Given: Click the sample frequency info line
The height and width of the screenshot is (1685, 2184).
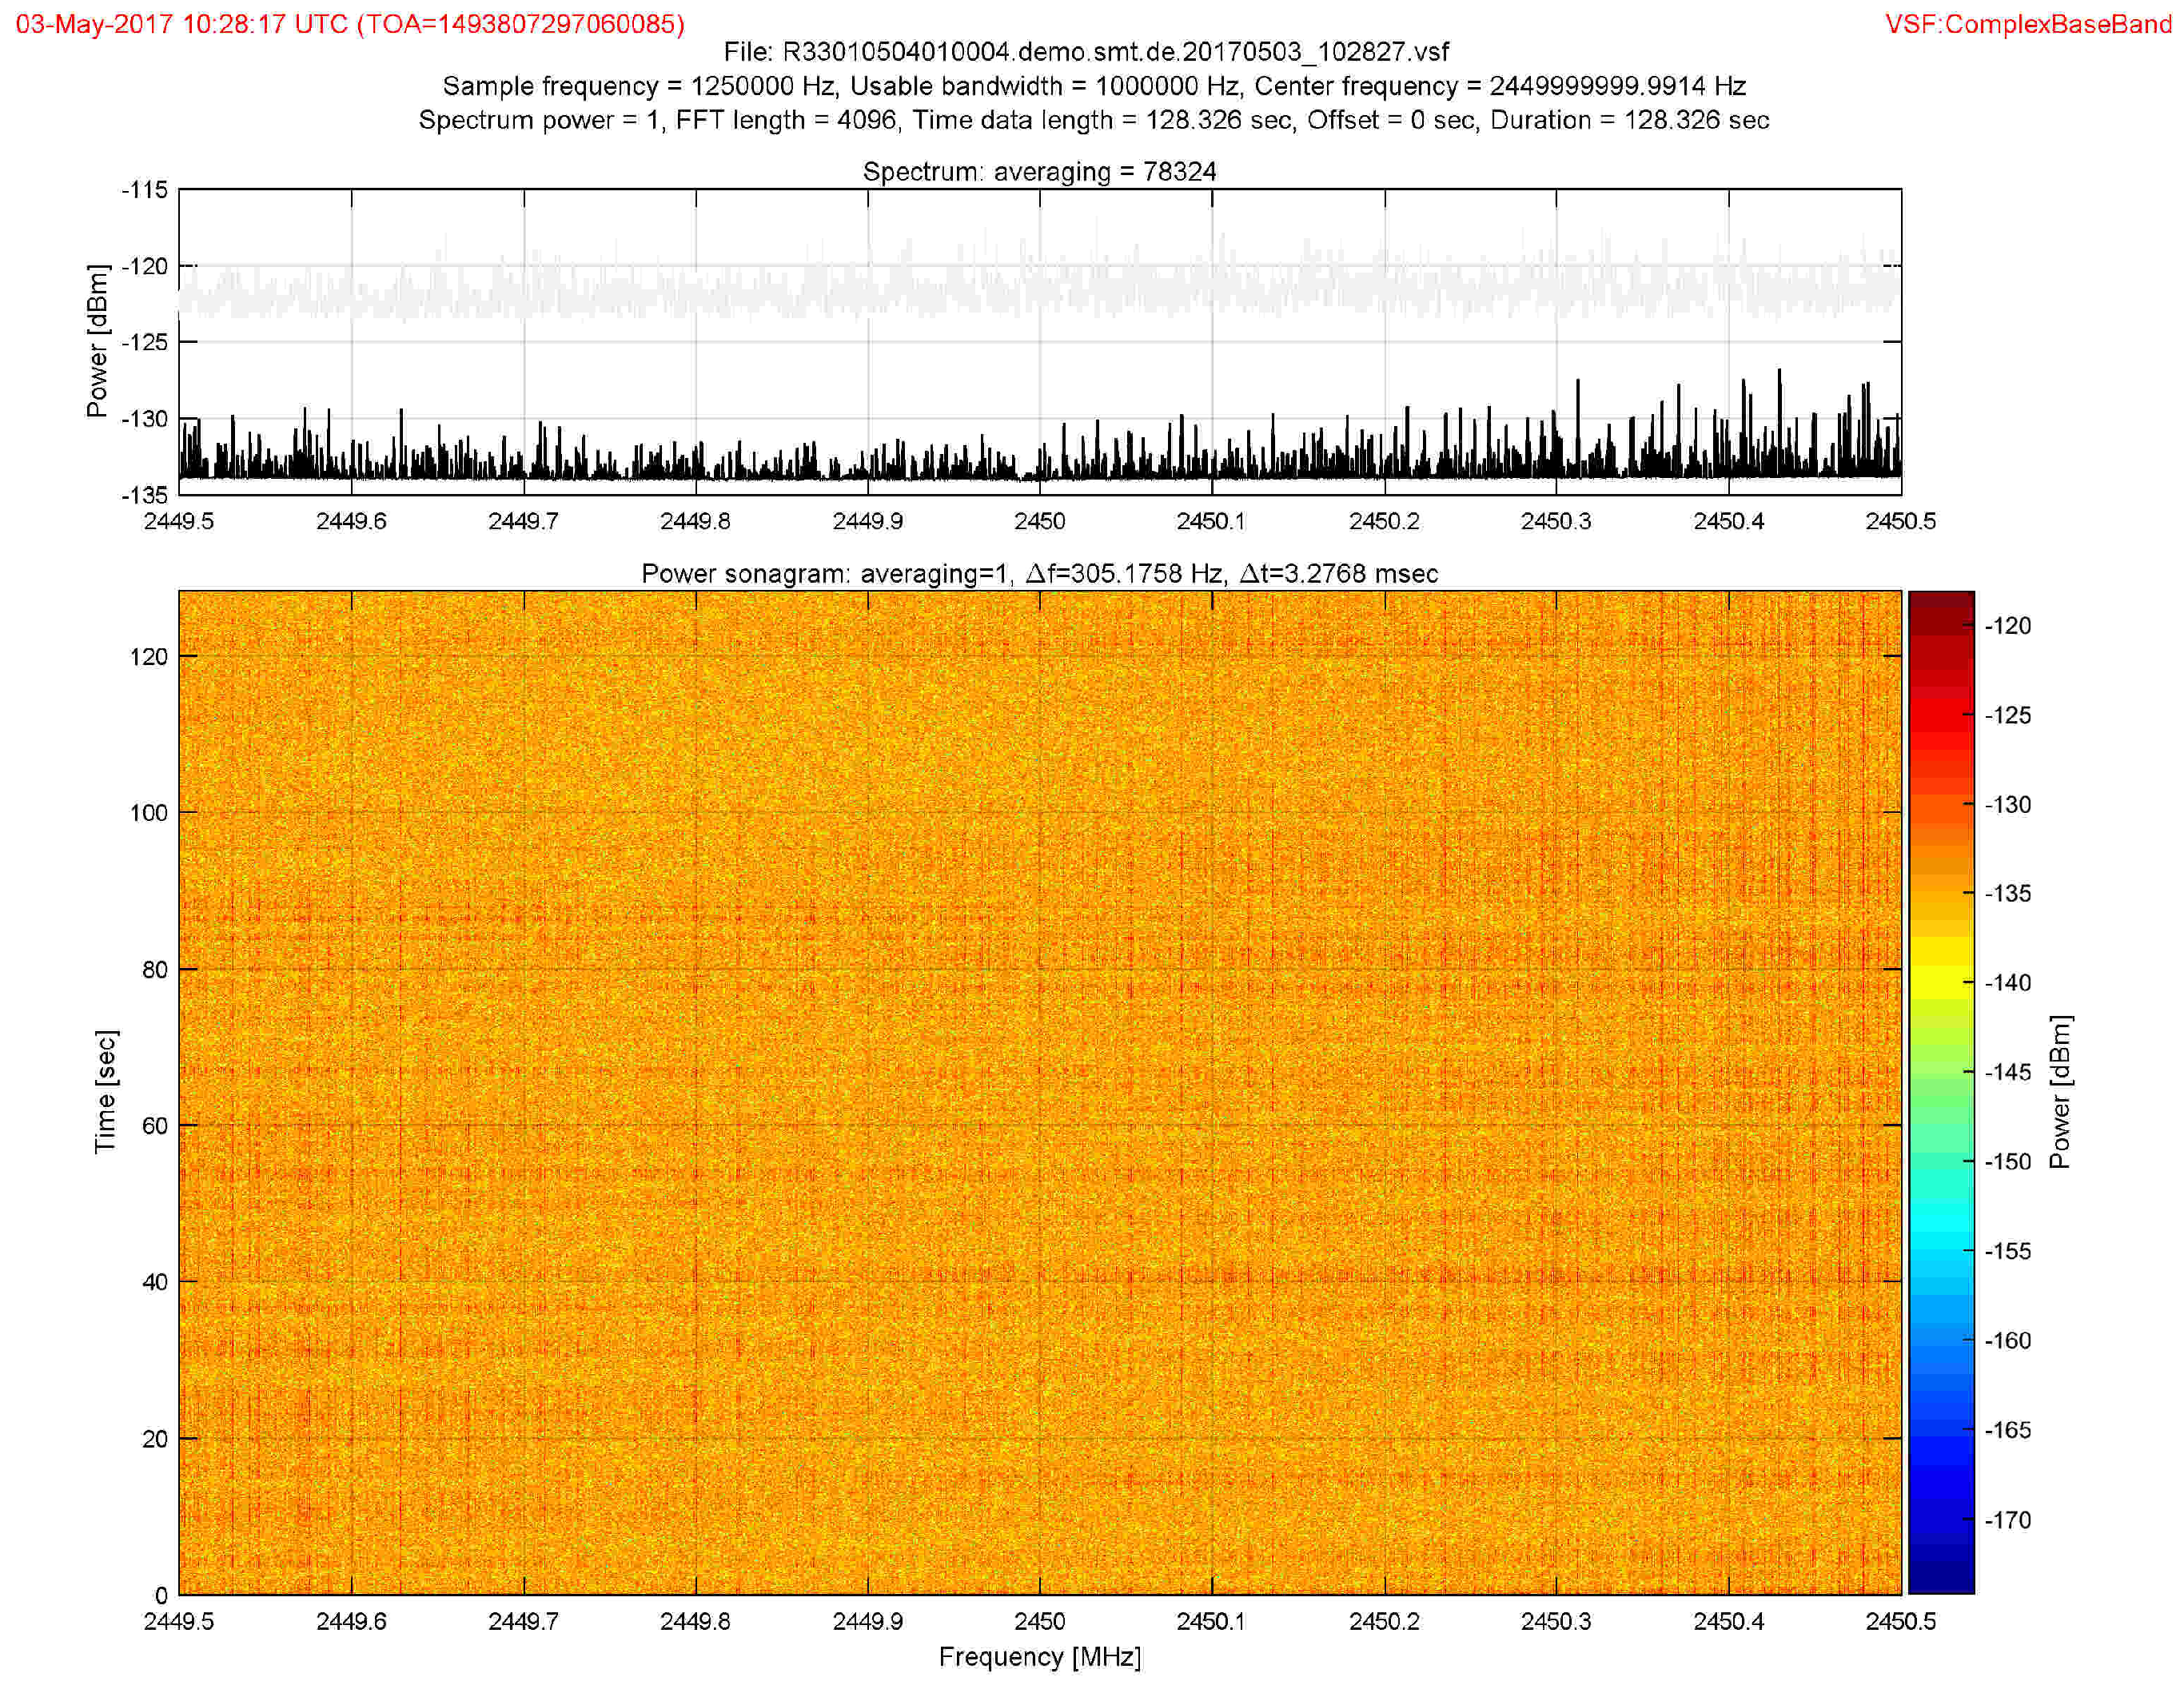Looking at the screenshot, I should 1094,86.
